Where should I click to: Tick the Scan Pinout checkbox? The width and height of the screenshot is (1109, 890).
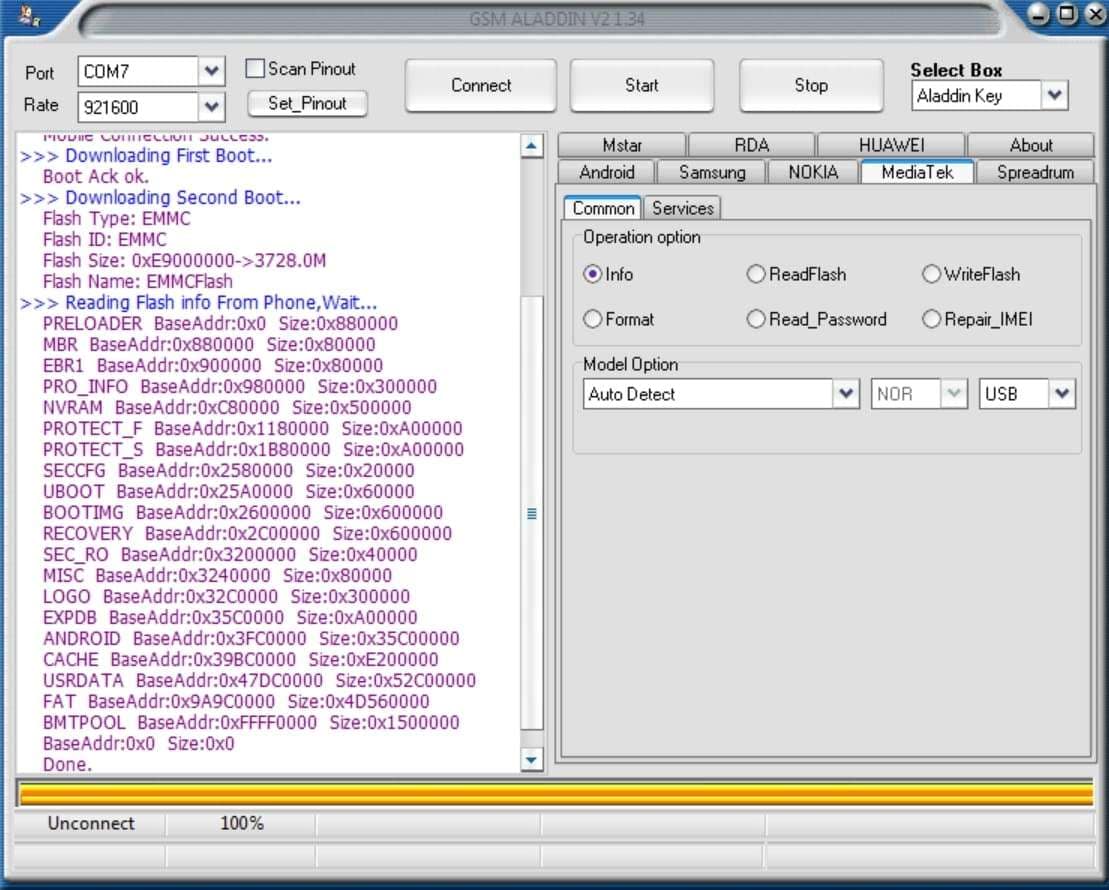click(255, 69)
